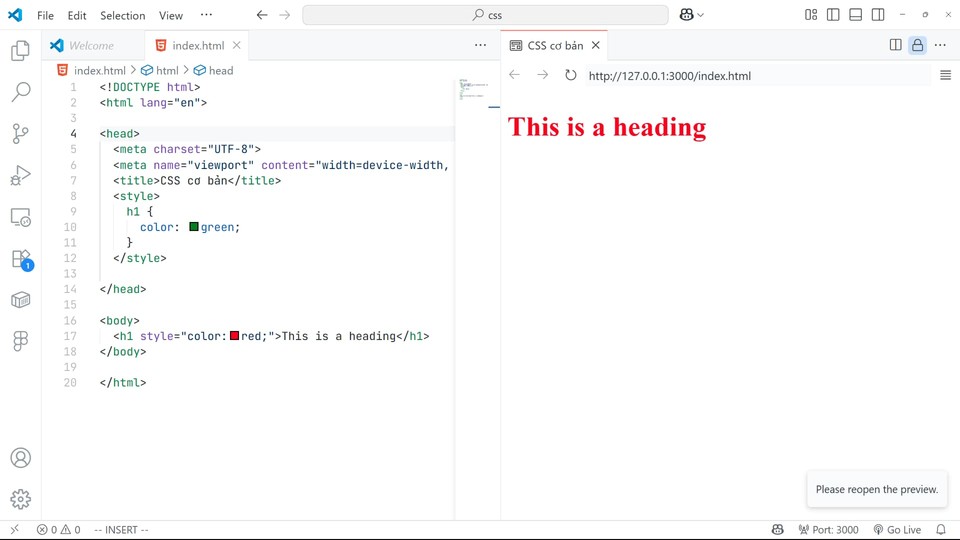
Task: Click the minimap code overview
Action: coord(473,89)
